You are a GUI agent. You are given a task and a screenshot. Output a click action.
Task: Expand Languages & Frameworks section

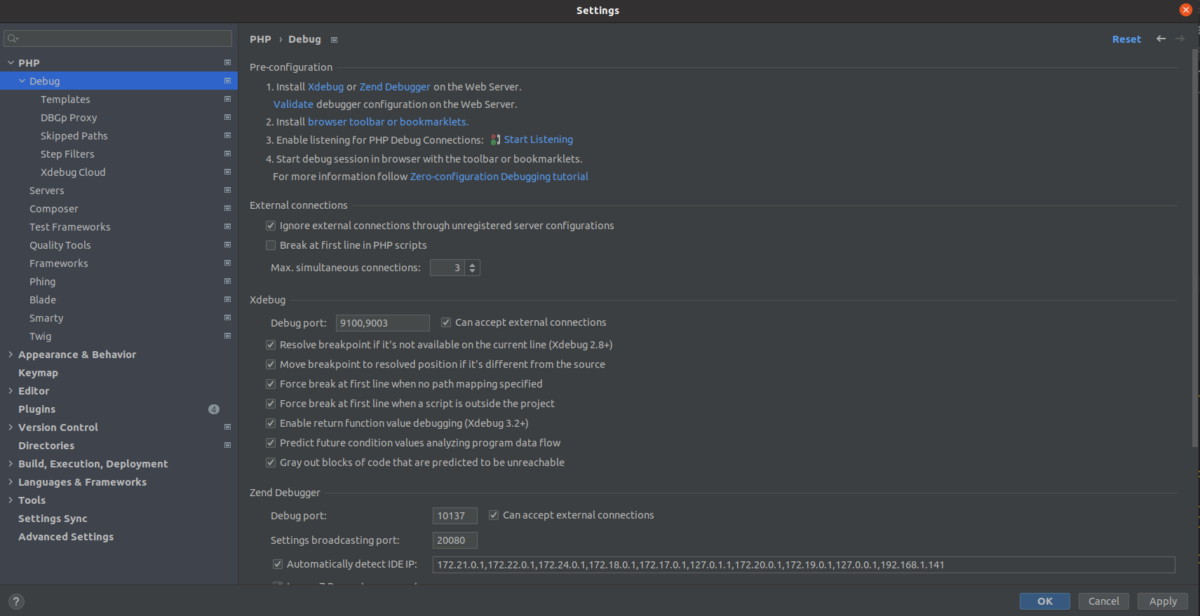(10, 482)
